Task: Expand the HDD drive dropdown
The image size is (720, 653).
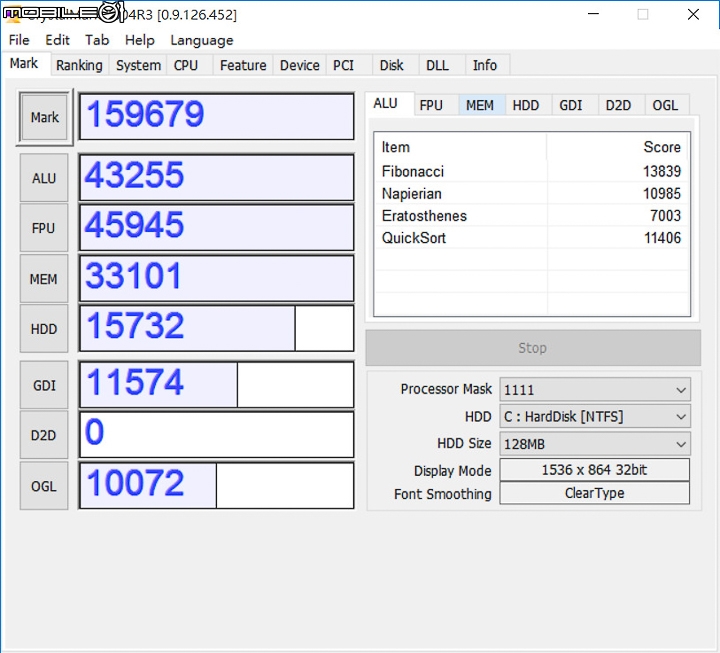Action: 595,417
